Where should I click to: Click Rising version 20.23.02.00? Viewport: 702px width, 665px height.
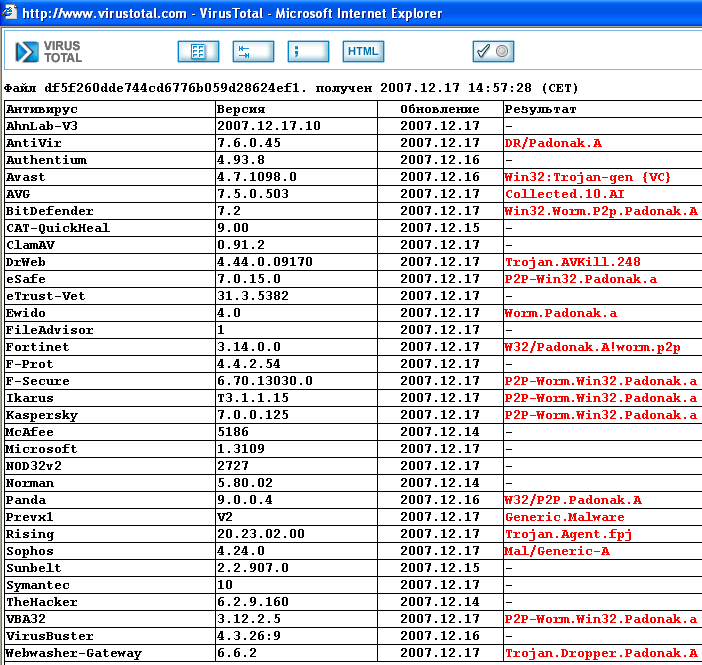[261, 535]
